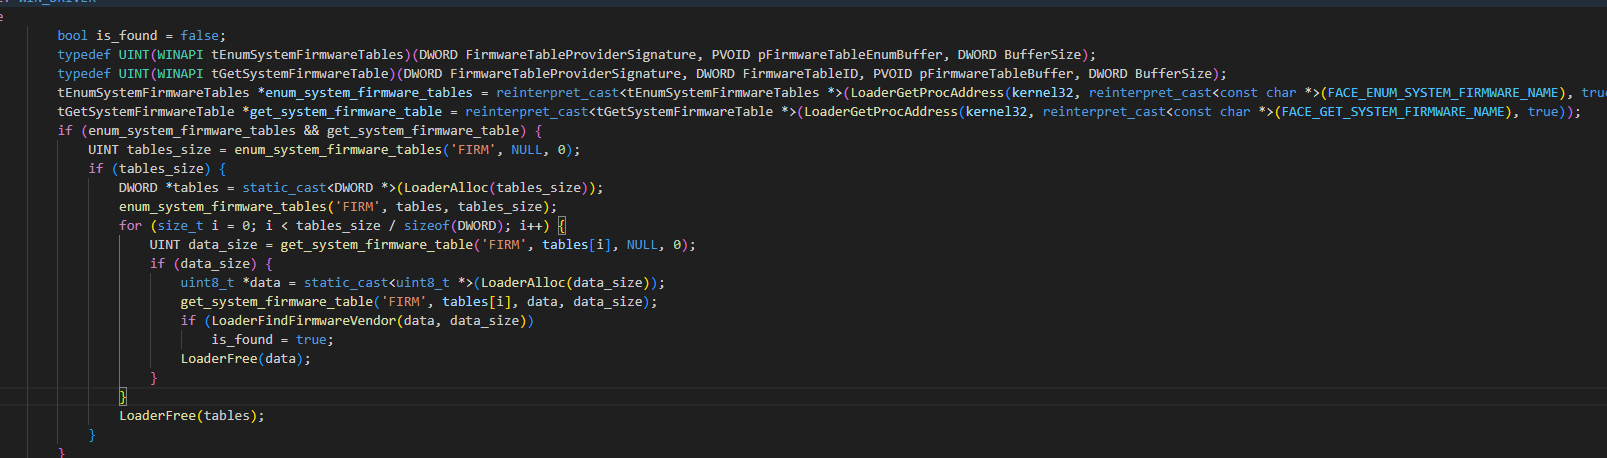The image size is (1607, 458).
Task: Click the FACE_GET_SYSTEM_FIRMWARE_NAME macro
Action: point(1395,112)
